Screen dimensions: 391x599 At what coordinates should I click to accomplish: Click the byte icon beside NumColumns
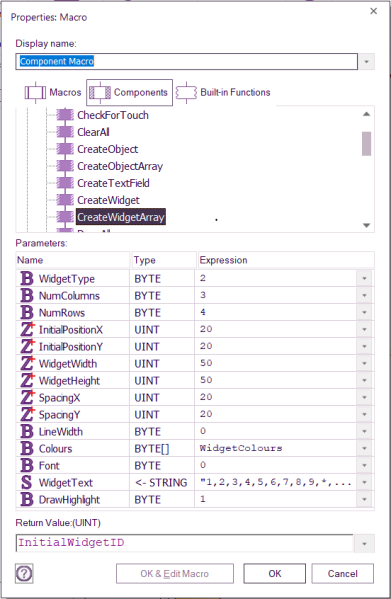click(x=27, y=295)
